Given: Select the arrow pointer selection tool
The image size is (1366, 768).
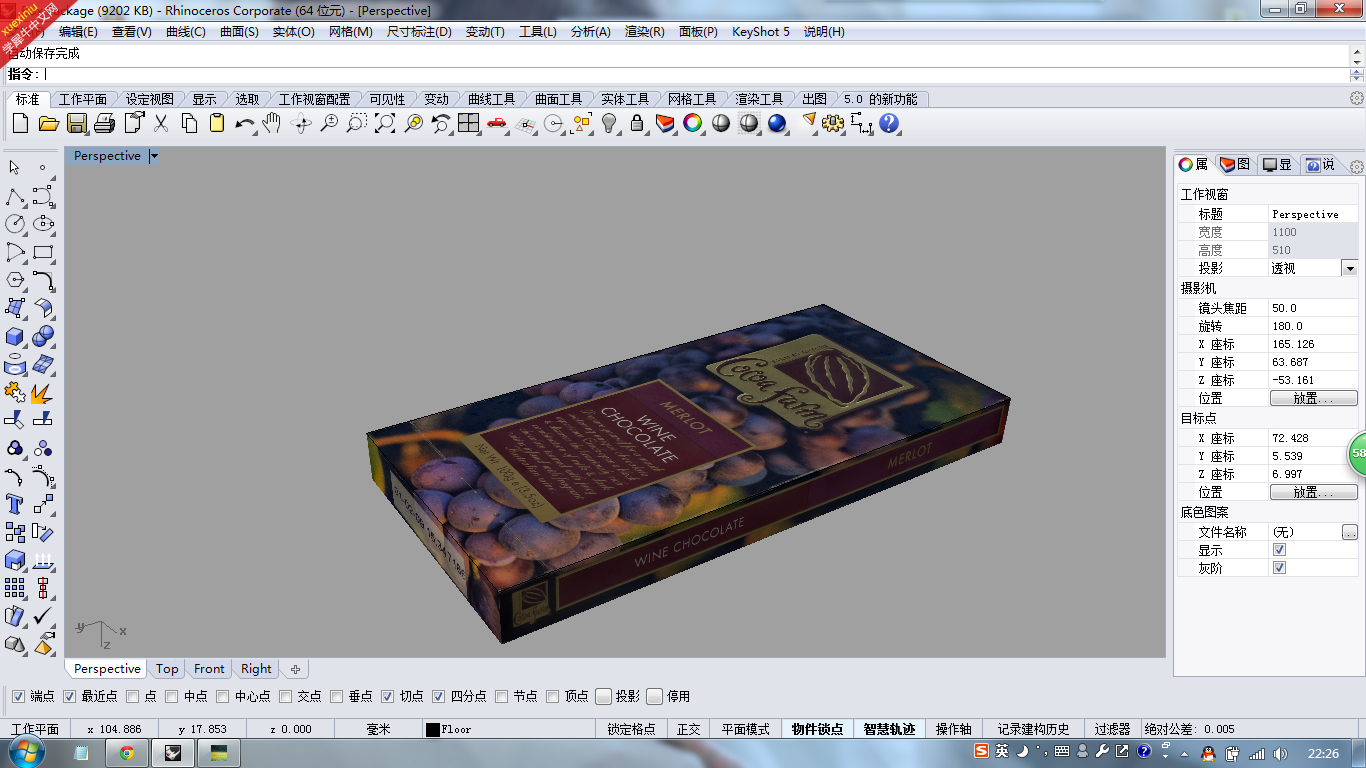Looking at the screenshot, I should 15,168.
